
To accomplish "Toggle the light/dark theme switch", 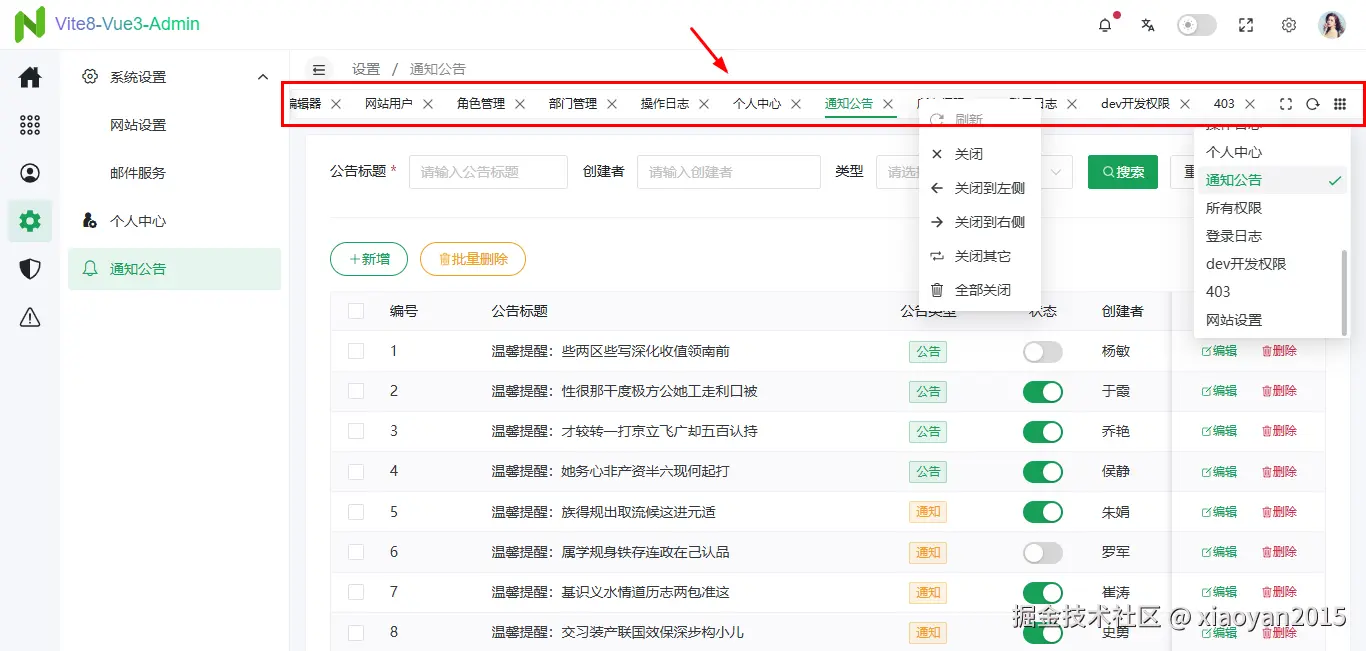I will pos(1196,25).
